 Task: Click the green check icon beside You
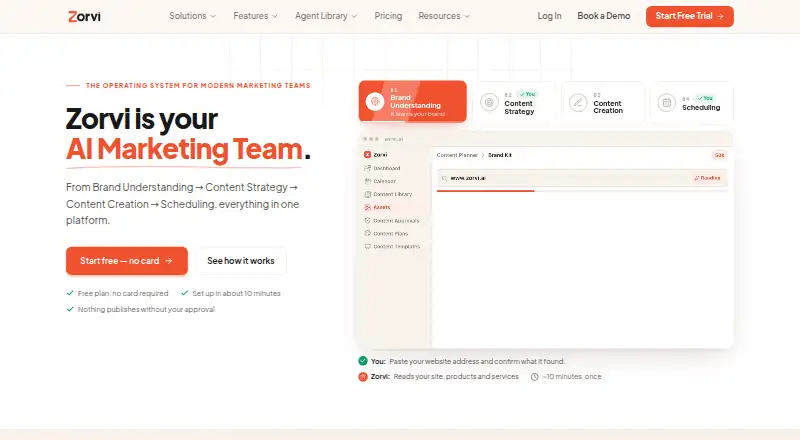point(363,361)
